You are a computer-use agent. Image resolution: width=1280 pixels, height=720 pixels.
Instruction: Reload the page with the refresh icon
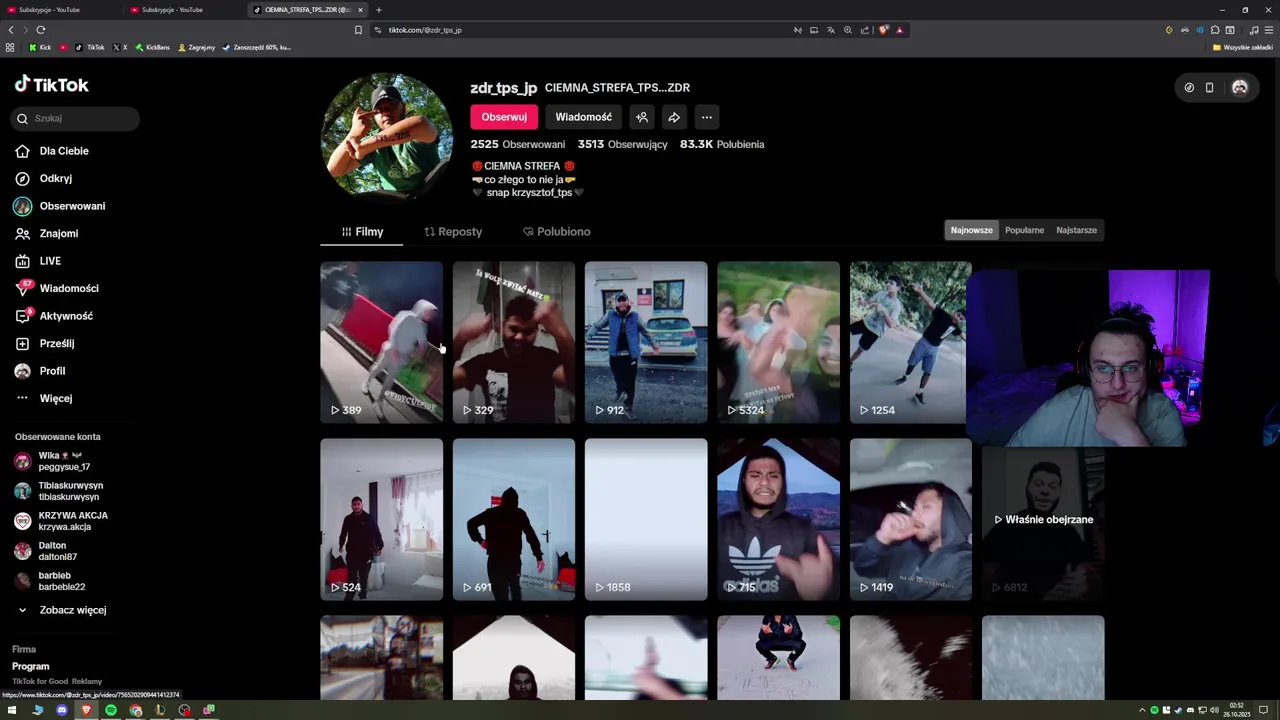point(40,30)
